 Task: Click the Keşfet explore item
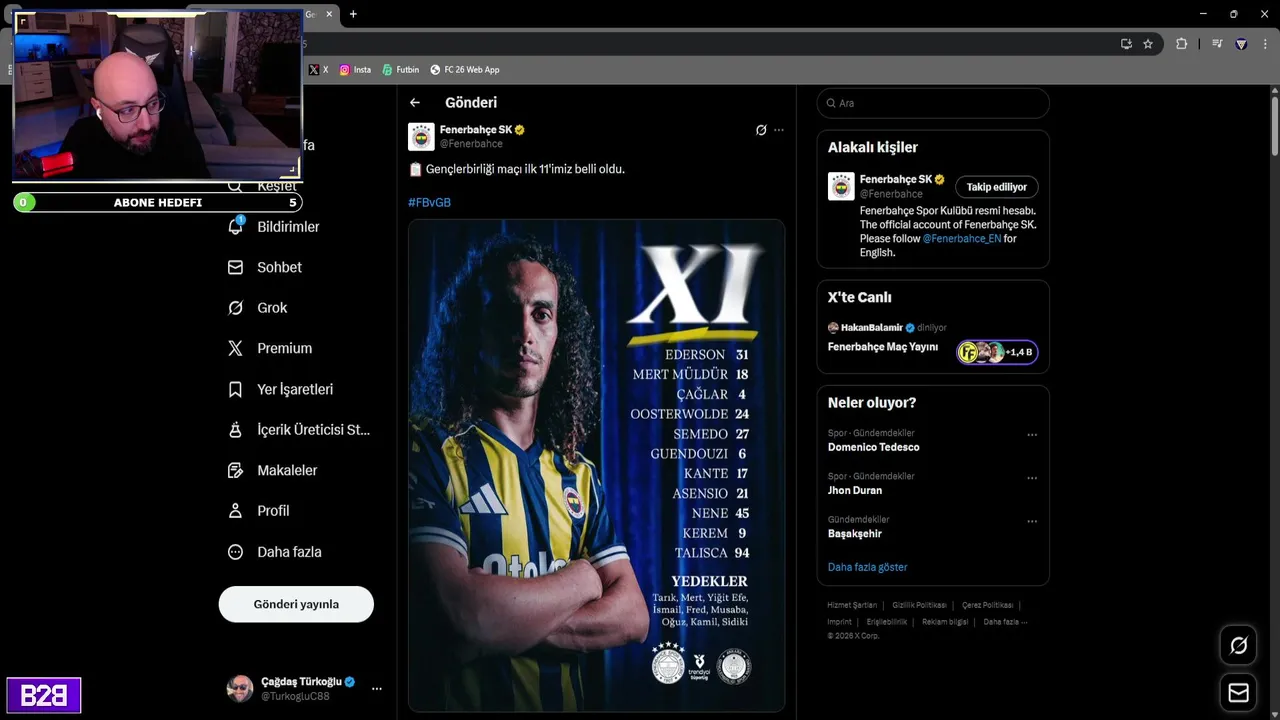[x=262, y=186]
